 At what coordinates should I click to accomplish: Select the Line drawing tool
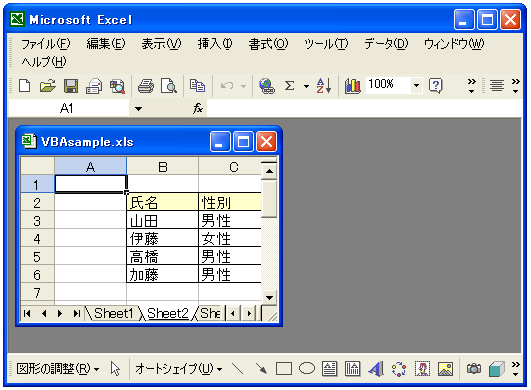tap(237, 369)
